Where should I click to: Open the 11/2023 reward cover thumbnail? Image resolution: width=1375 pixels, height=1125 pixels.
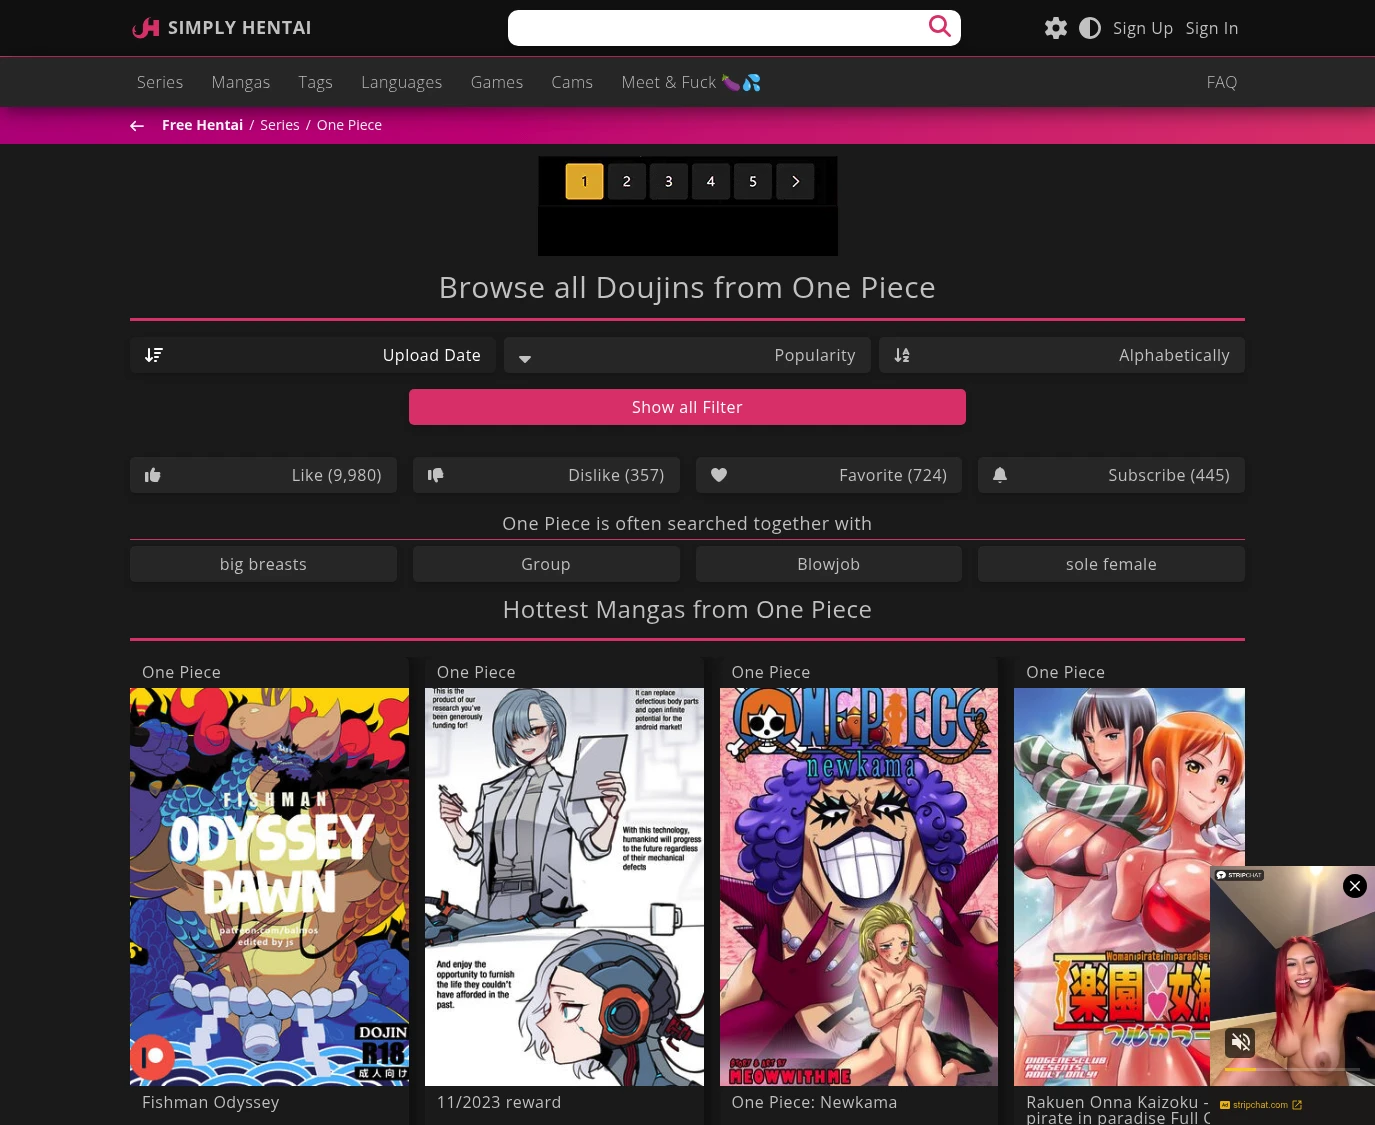(x=564, y=887)
